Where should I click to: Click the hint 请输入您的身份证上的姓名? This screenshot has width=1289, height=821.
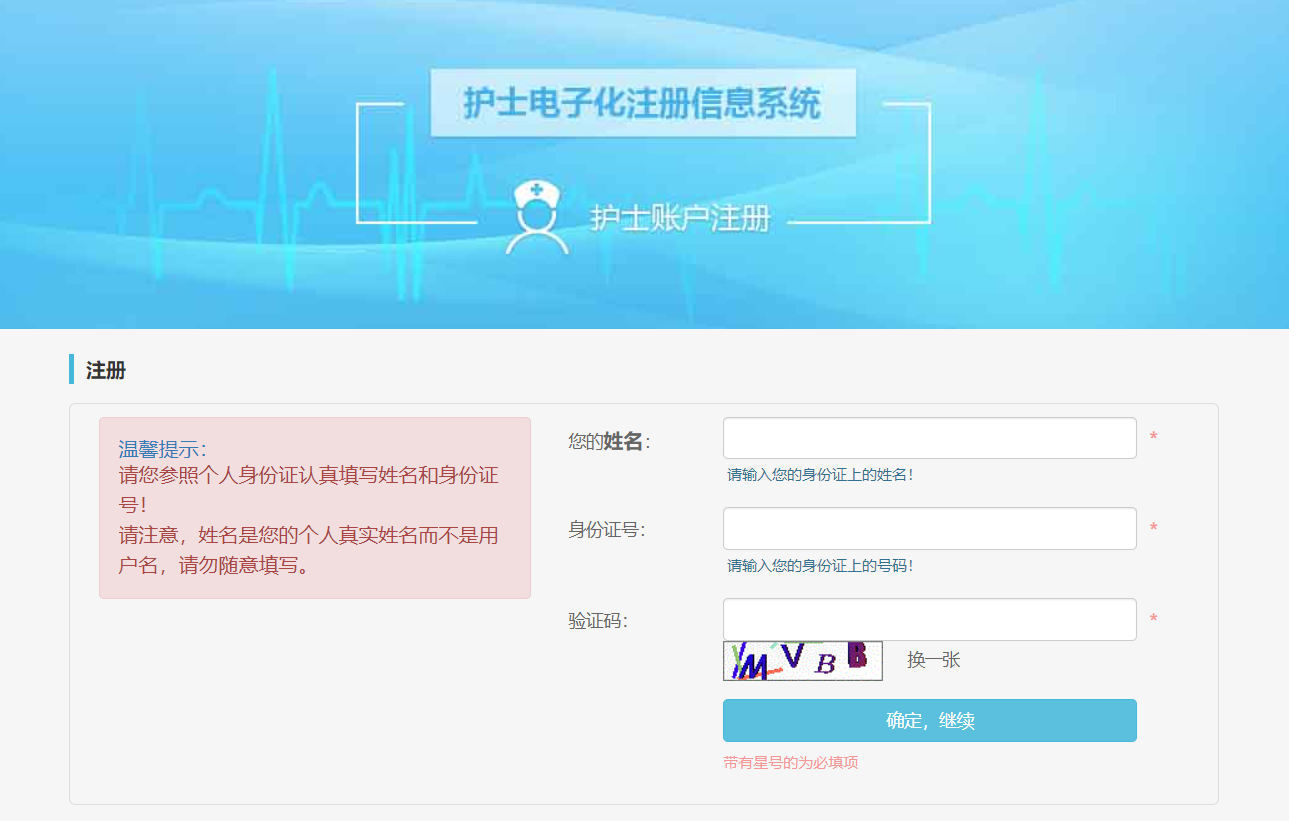click(820, 475)
